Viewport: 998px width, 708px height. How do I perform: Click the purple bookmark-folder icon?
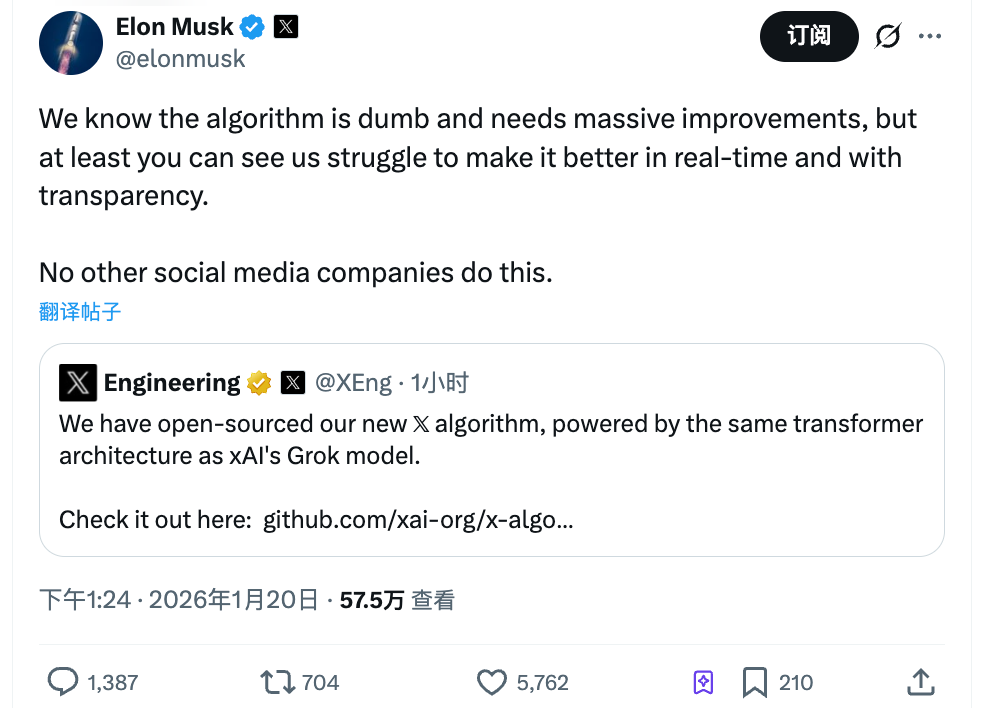703,682
